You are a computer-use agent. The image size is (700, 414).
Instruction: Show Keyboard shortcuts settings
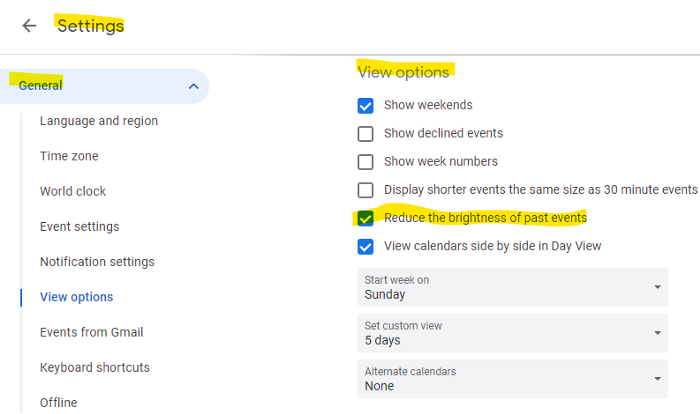click(95, 367)
